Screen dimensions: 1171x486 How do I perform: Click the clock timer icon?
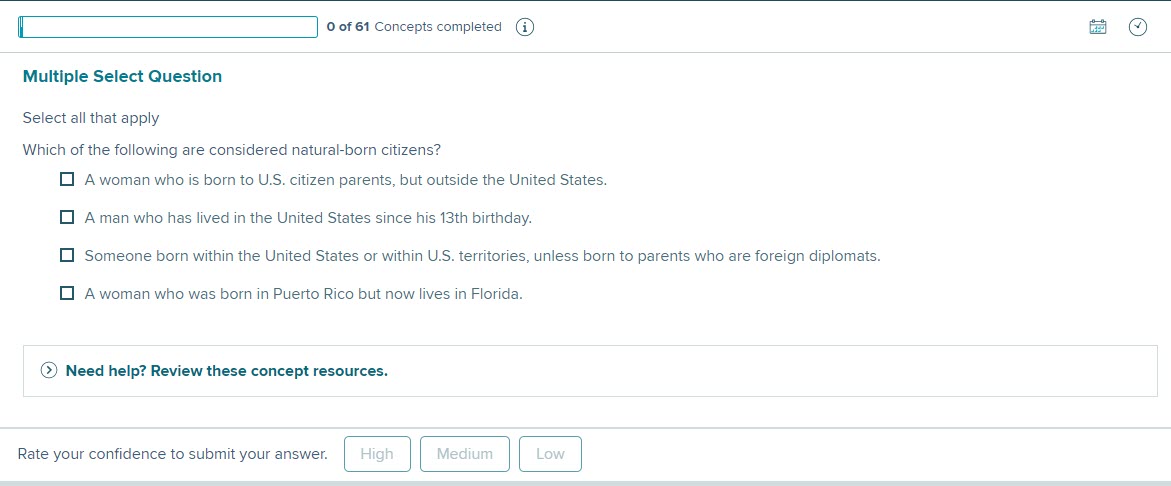1137,27
